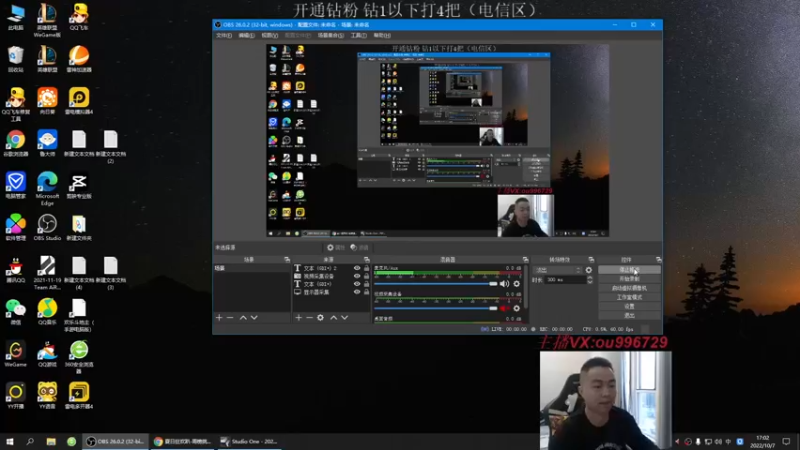Open the 帮助 menu in OBS
This screenshot has width=800, height=450.
click(x=382, y=35)
